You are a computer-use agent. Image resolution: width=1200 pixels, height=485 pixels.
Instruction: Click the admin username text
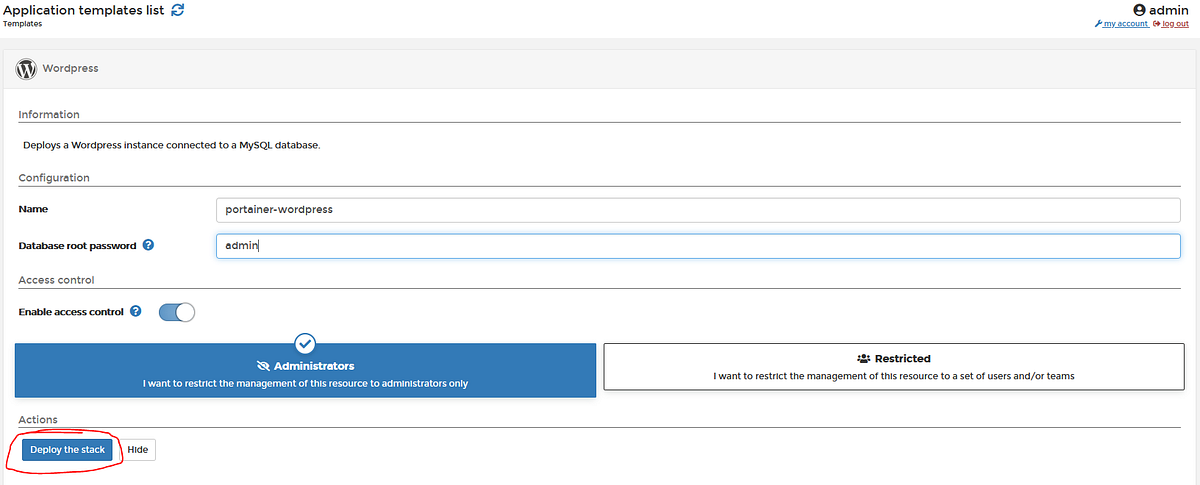pos(1169,10)
